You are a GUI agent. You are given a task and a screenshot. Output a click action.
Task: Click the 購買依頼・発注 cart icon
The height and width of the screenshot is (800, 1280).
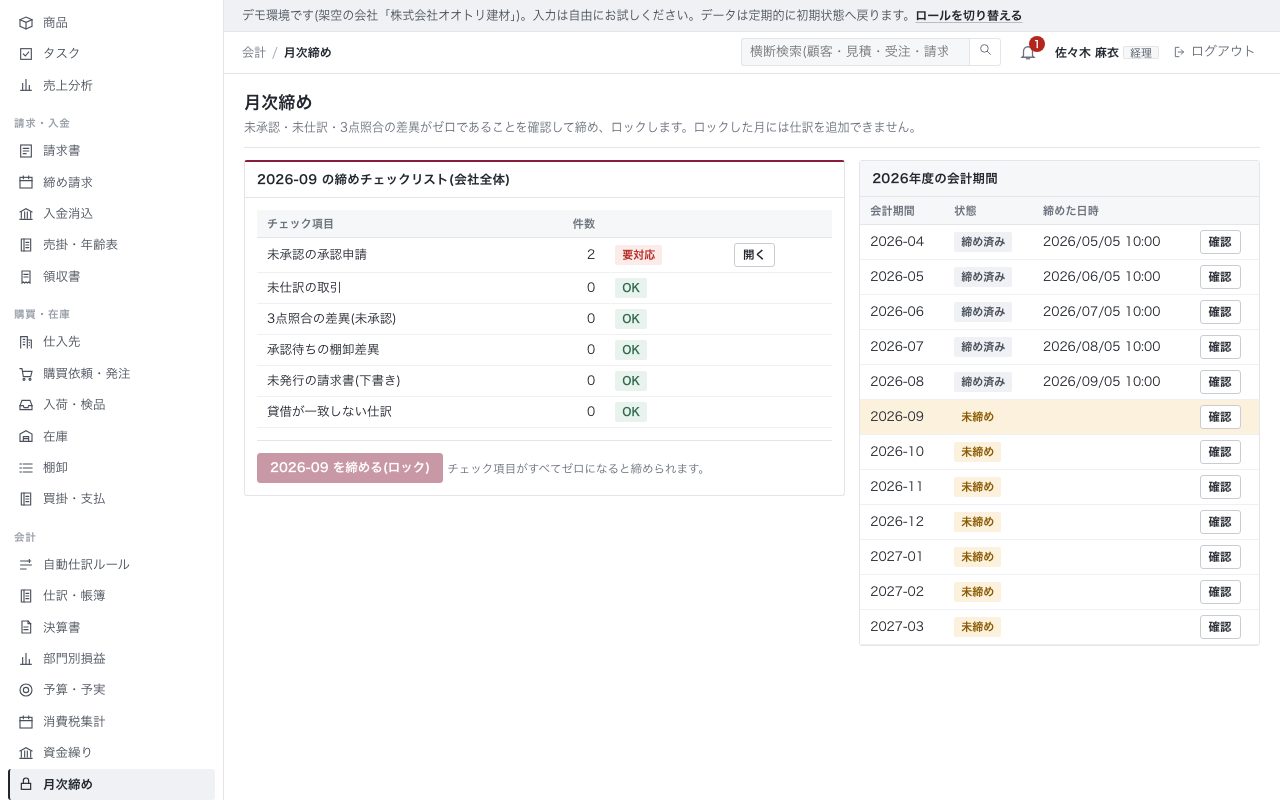(26, 373)
